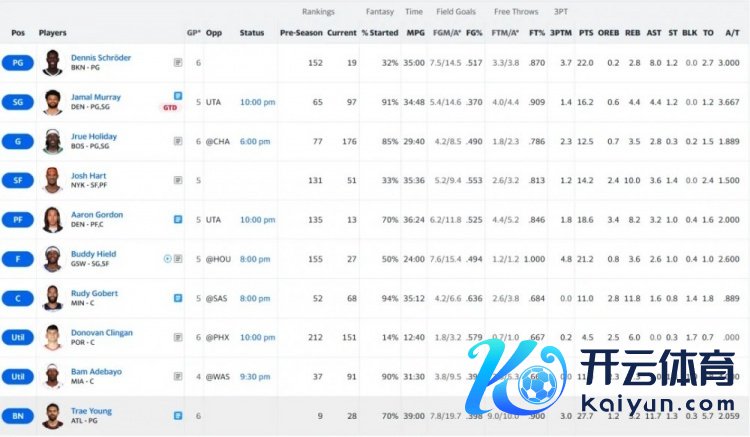Open Trae Young player link

[x=91, y=411]
